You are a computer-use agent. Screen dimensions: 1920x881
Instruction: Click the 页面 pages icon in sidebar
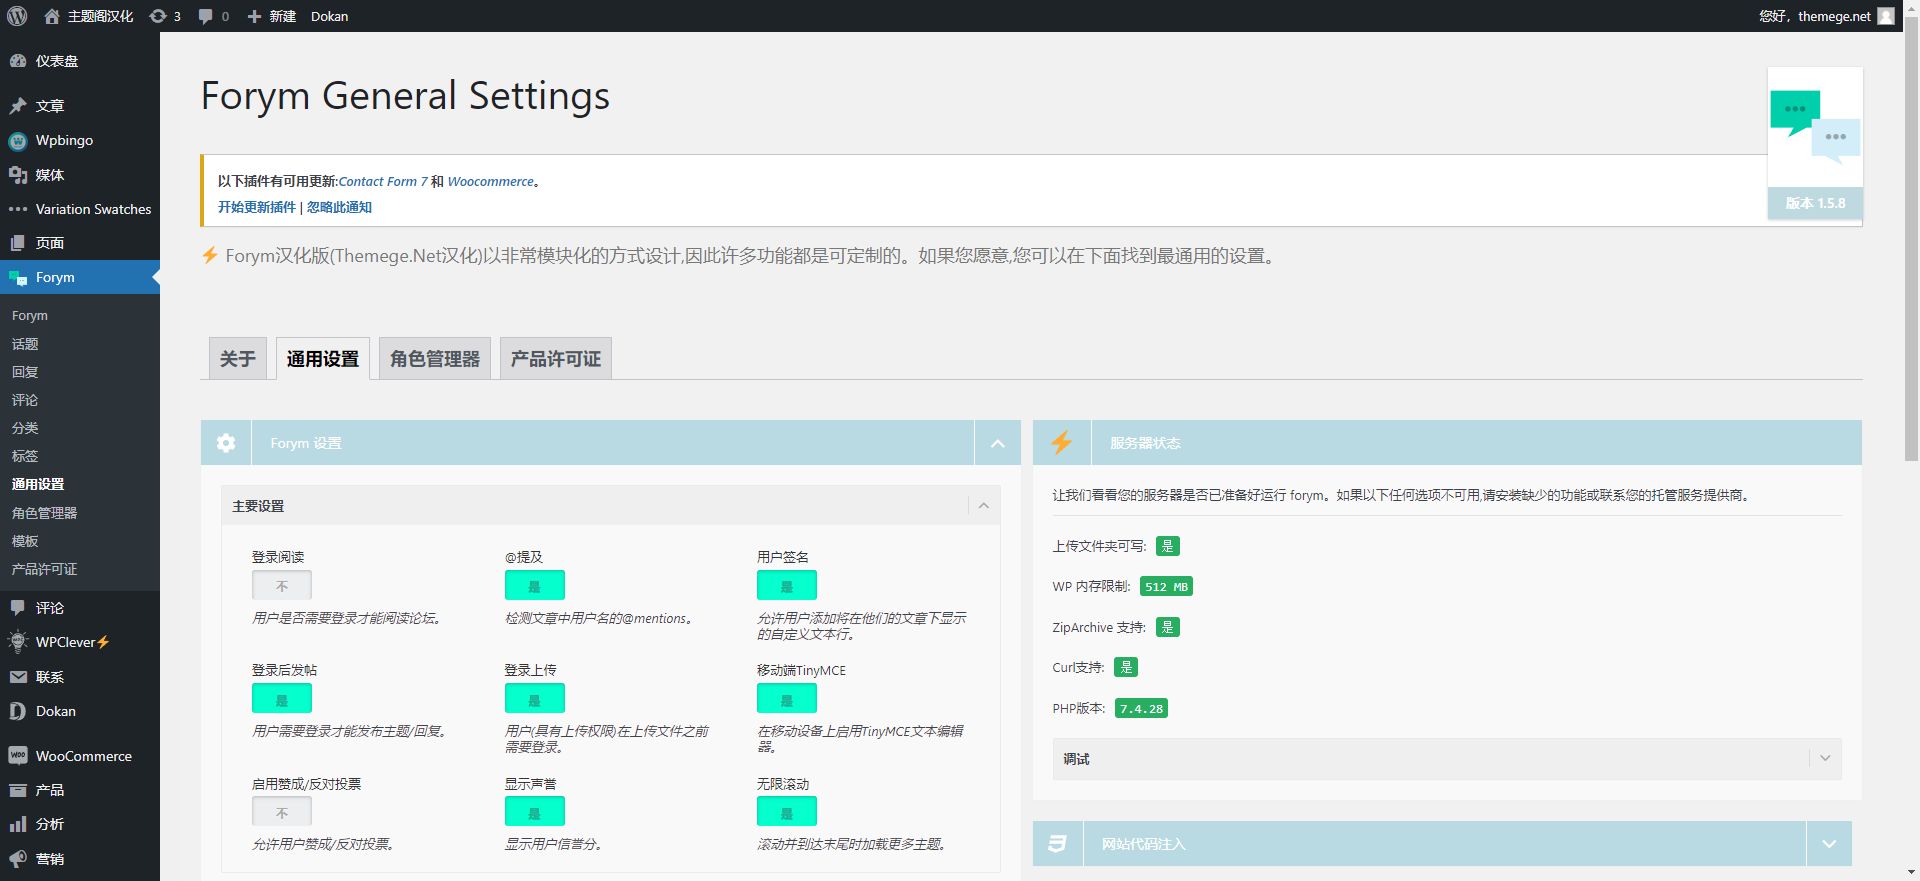18,243
